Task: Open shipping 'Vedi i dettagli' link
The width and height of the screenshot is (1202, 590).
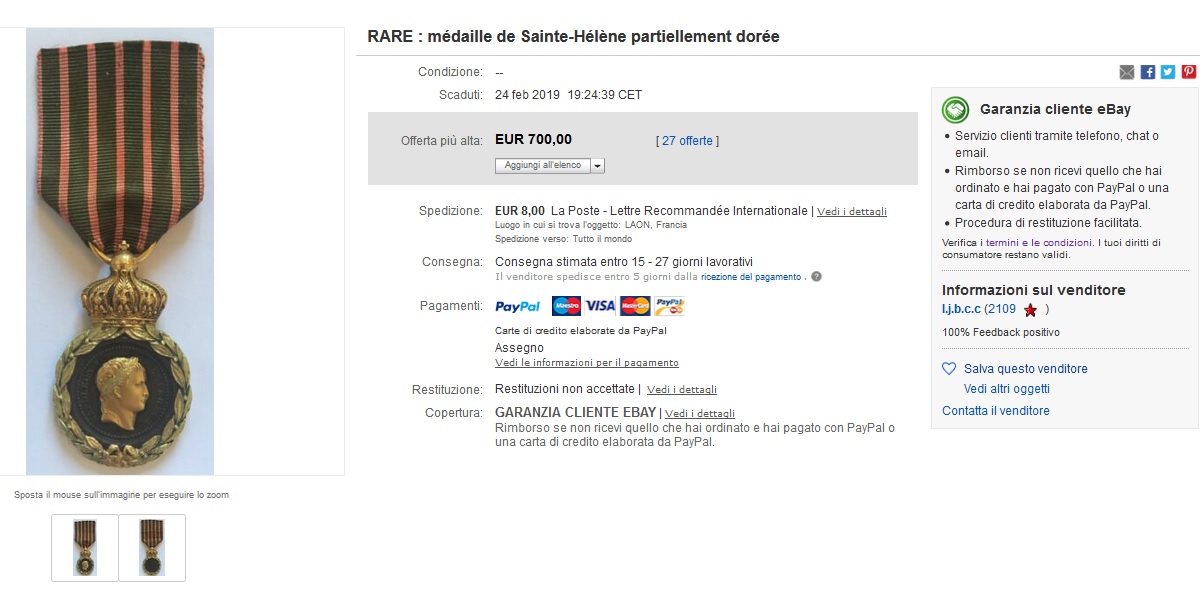Action: [x=852, y=212]
